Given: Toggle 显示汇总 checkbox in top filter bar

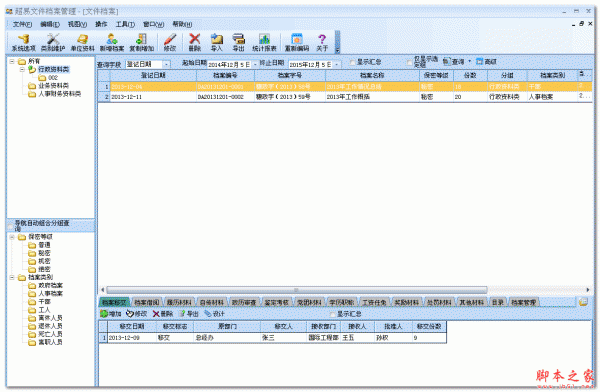Looking at the screenshot, I should click(x=352, y=62).
